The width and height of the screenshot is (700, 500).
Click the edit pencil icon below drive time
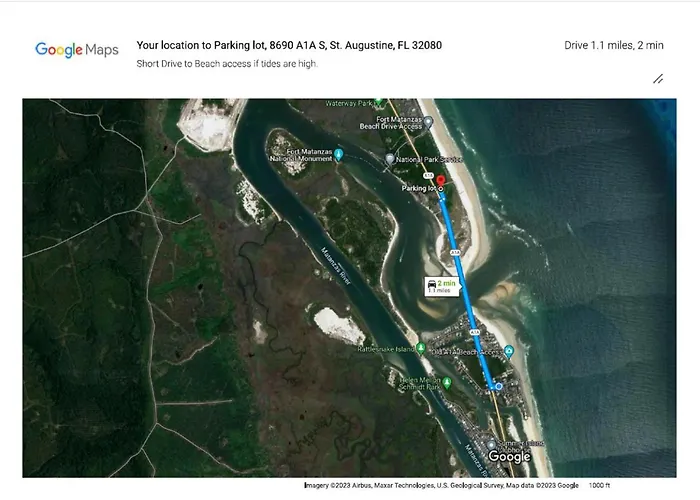[x=658, y=79]
